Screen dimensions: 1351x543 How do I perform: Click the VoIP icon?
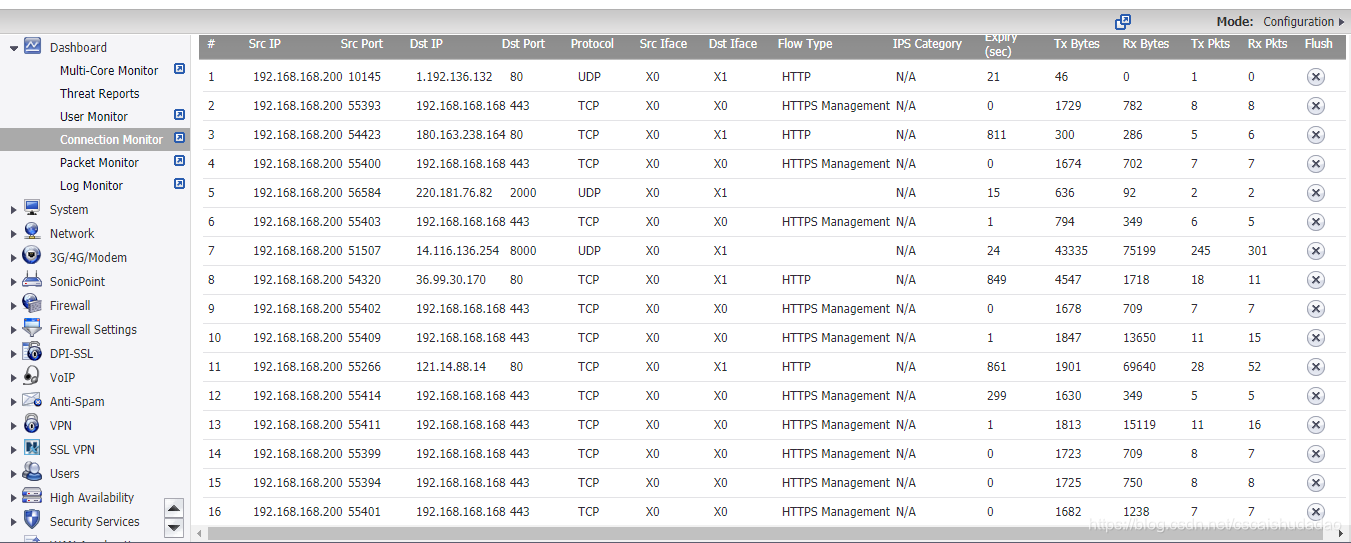pos(32,376)
